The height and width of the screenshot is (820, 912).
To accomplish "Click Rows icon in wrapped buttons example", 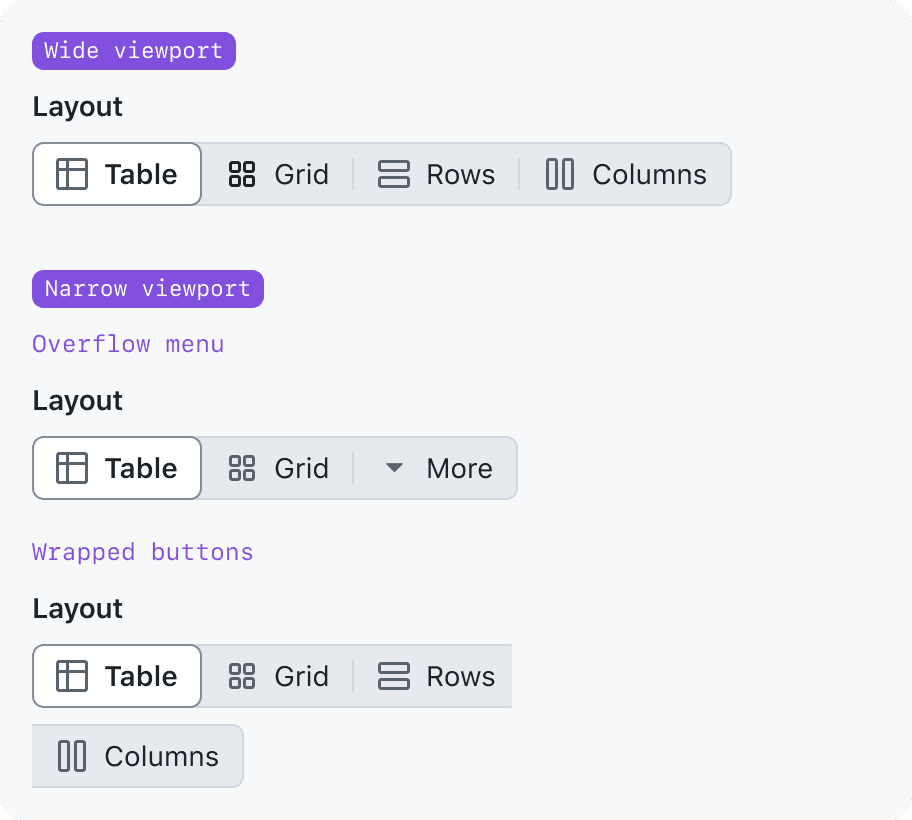I will 394,676.
